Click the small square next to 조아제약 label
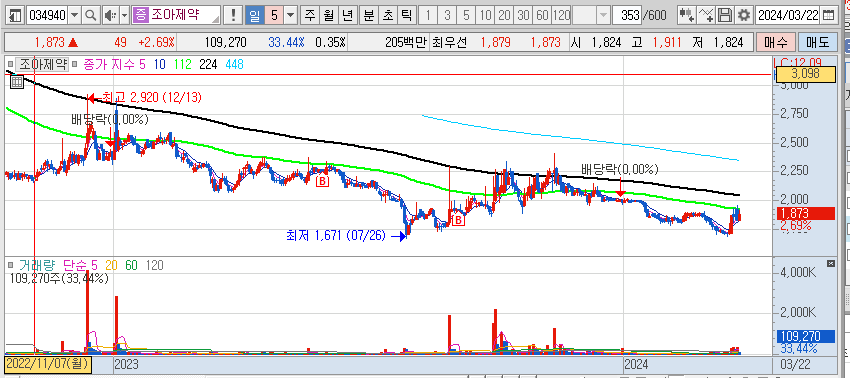 (10, 65)
